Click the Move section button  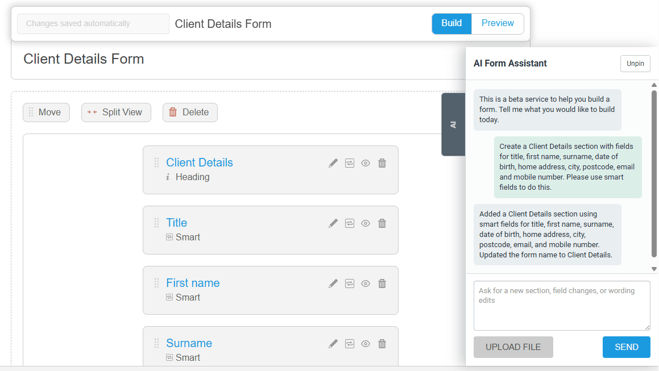point(46,112)
